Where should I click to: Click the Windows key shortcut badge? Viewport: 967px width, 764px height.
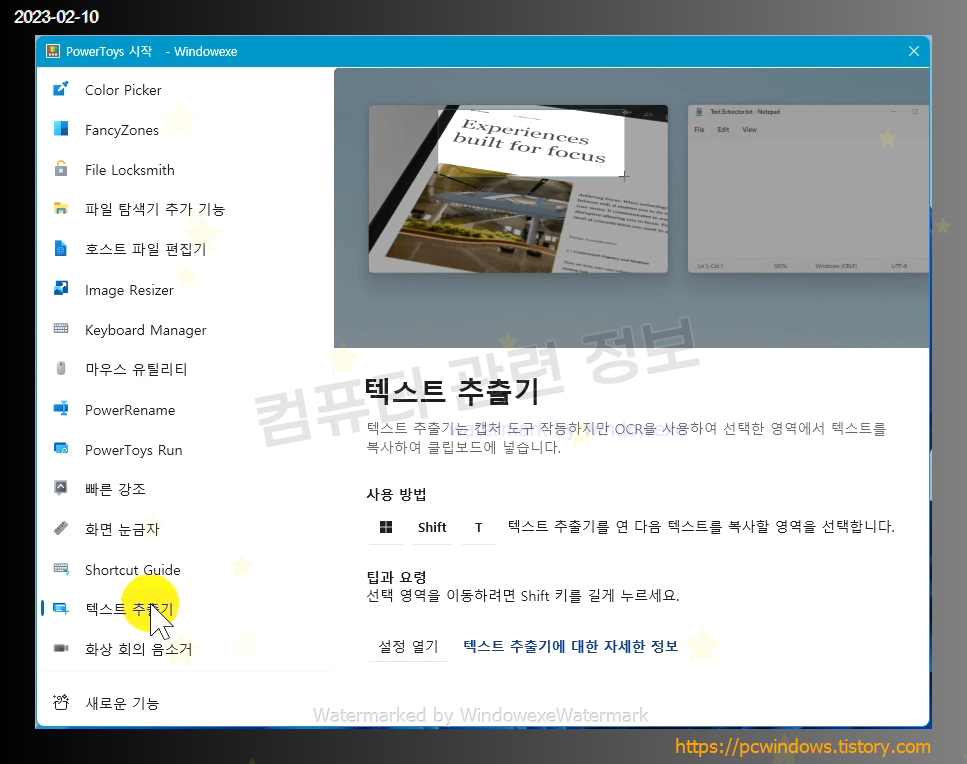pos(386,527)
